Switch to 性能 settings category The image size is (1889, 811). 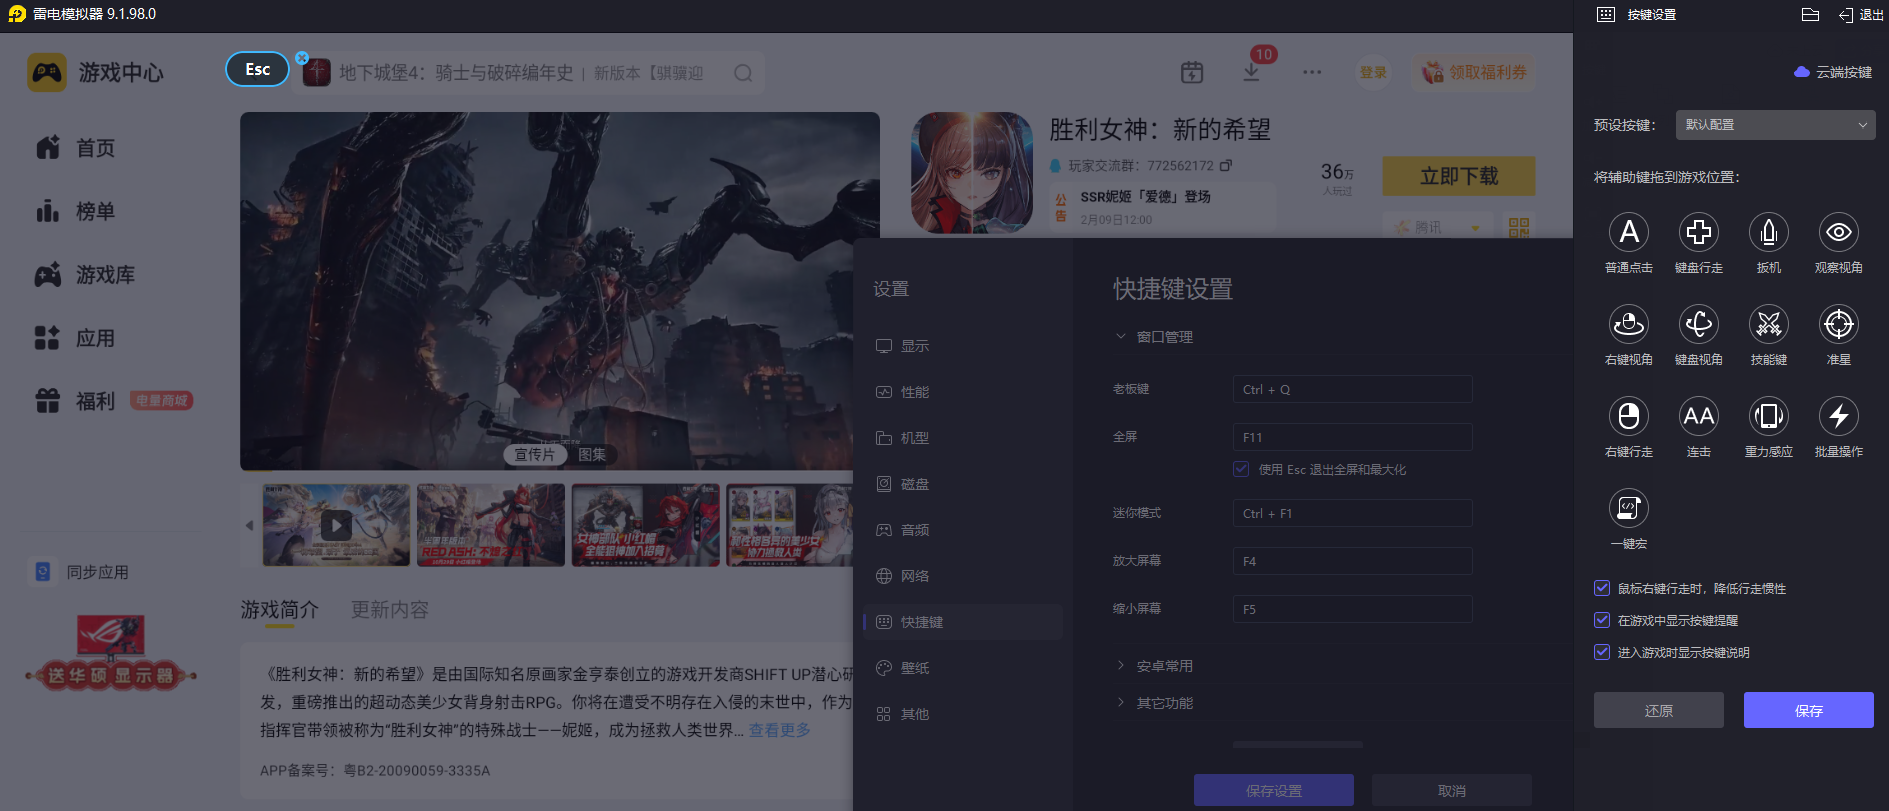click(x=914, y=392)
